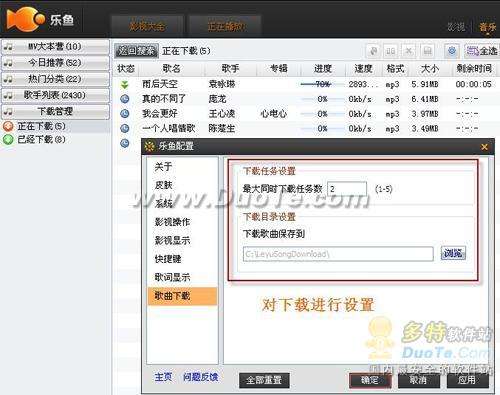
Task: Click the 乐鱼配置 dialog title icon
Action: click(x=150, y=146)
